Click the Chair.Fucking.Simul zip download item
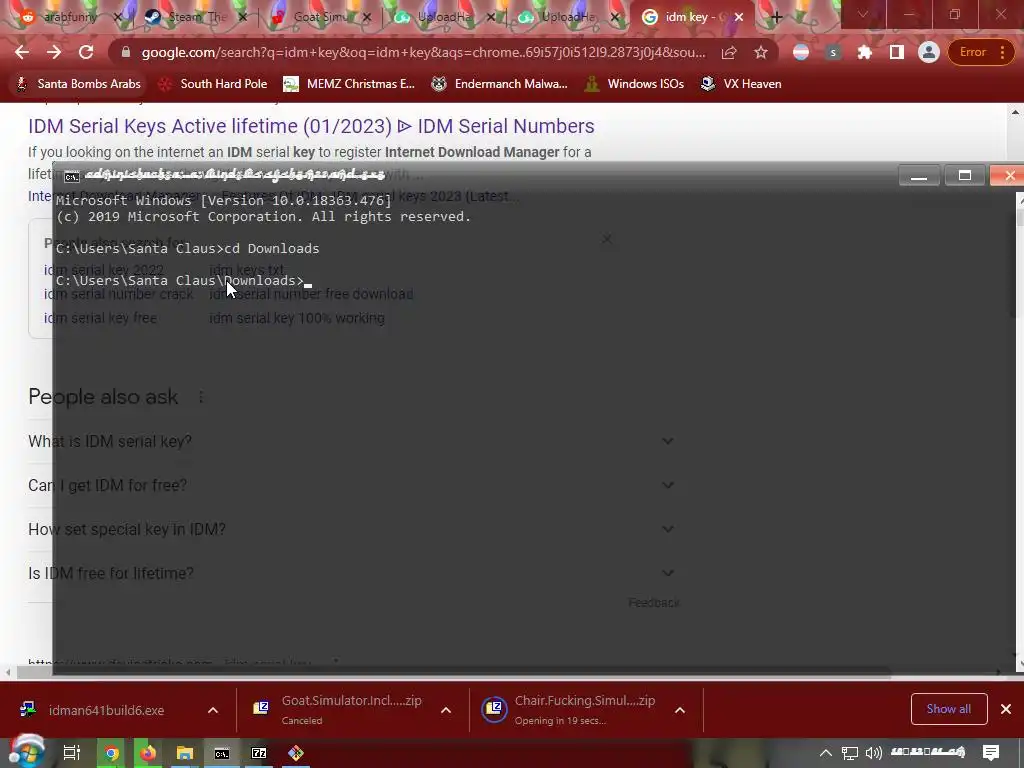This screenshot has width=1024, height=768. [569, 710]
